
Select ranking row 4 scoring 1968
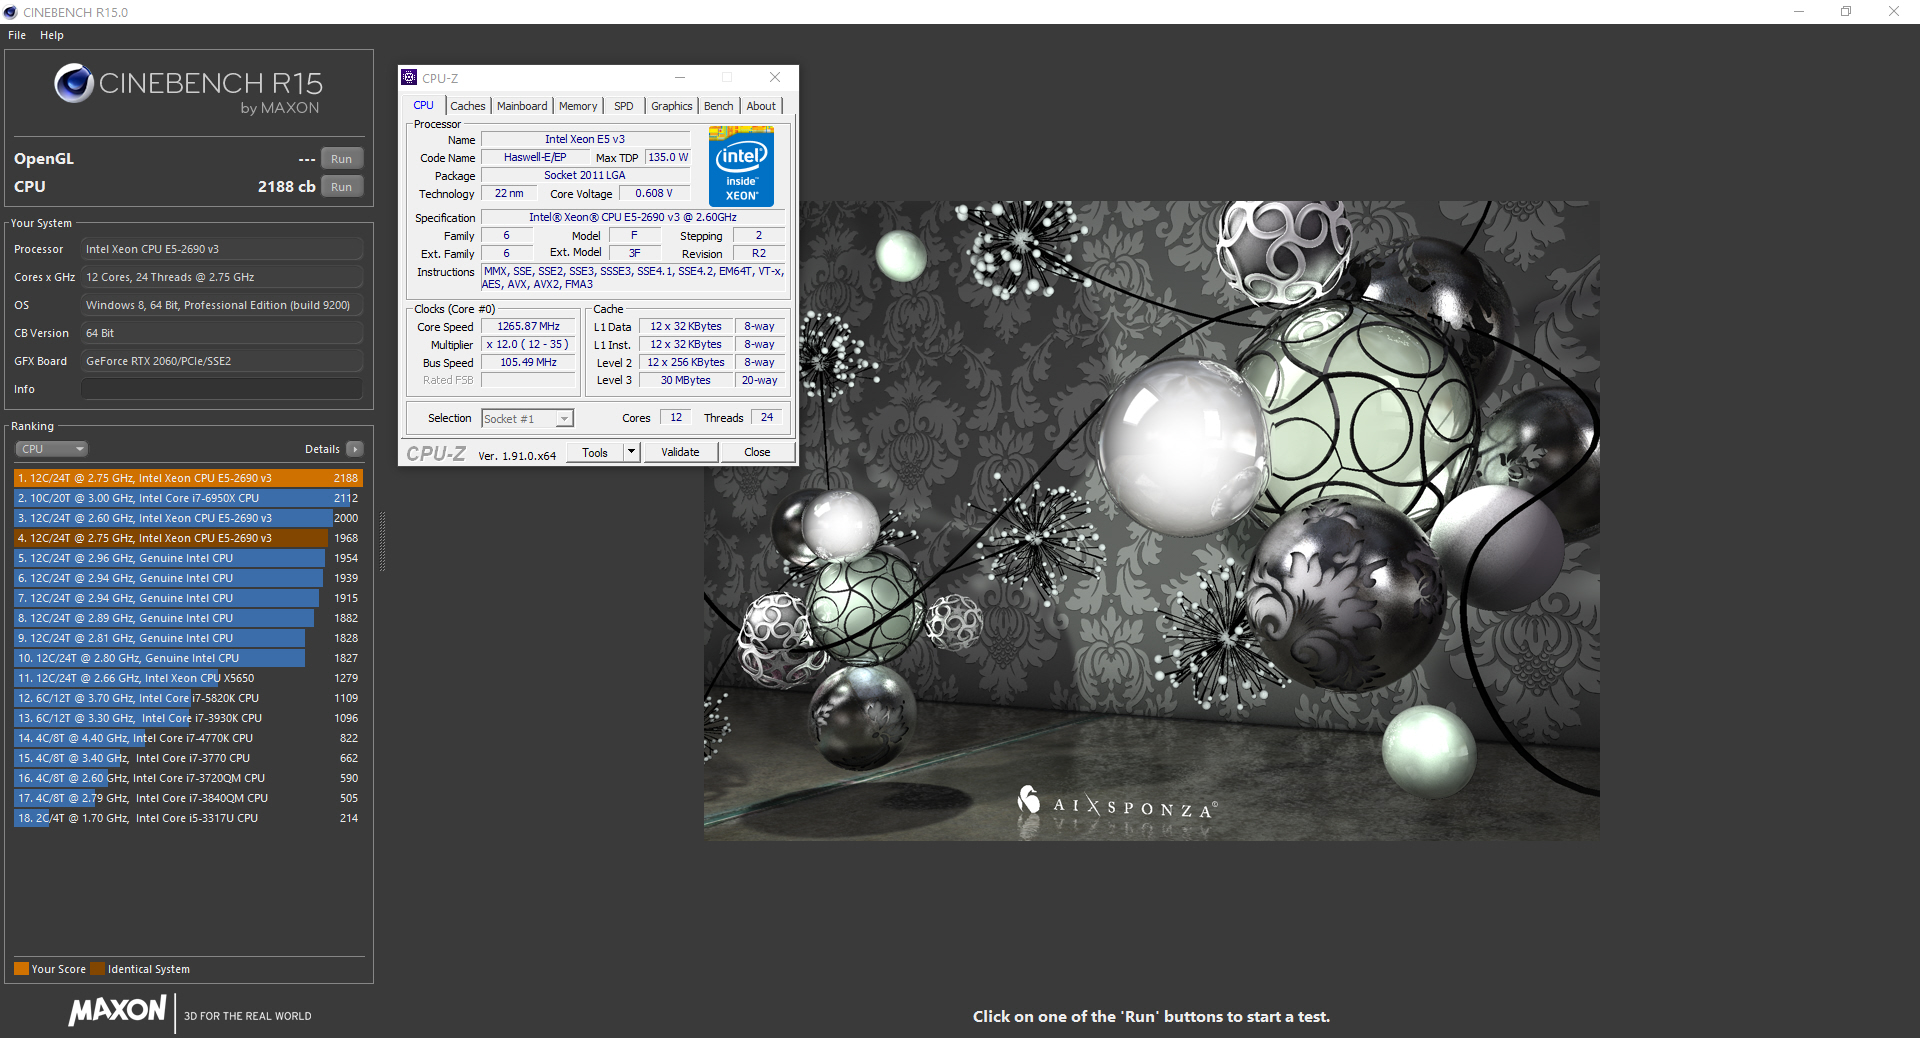click(188, 538)
